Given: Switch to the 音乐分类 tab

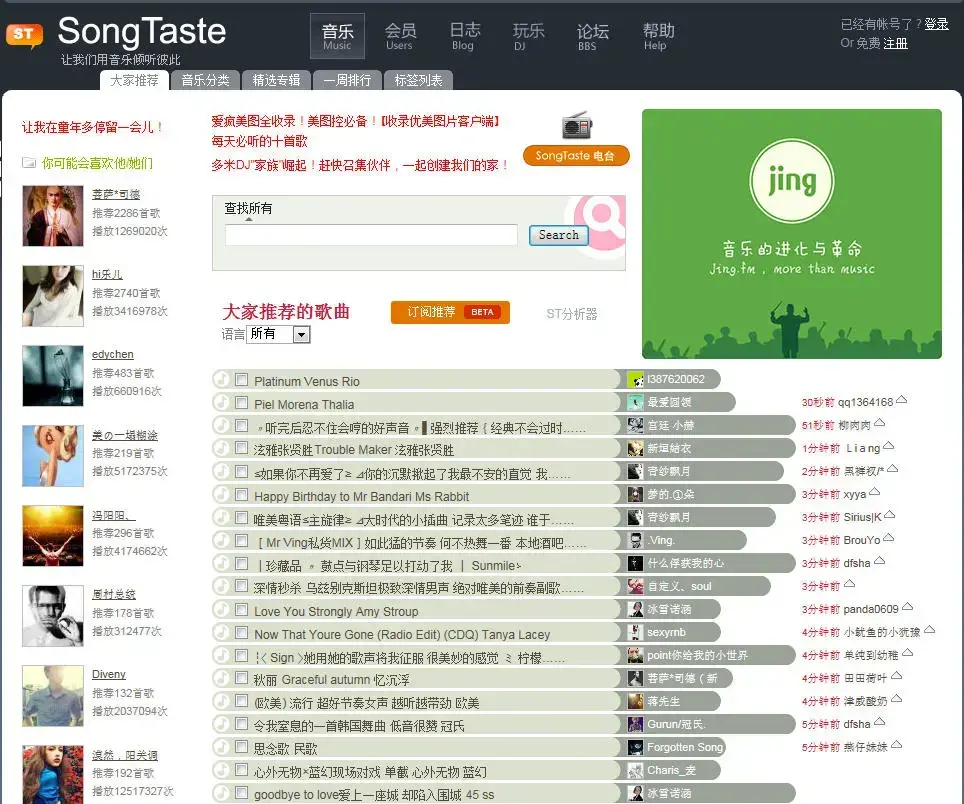Looking at the screenshot, I should (x=205, y=81).
